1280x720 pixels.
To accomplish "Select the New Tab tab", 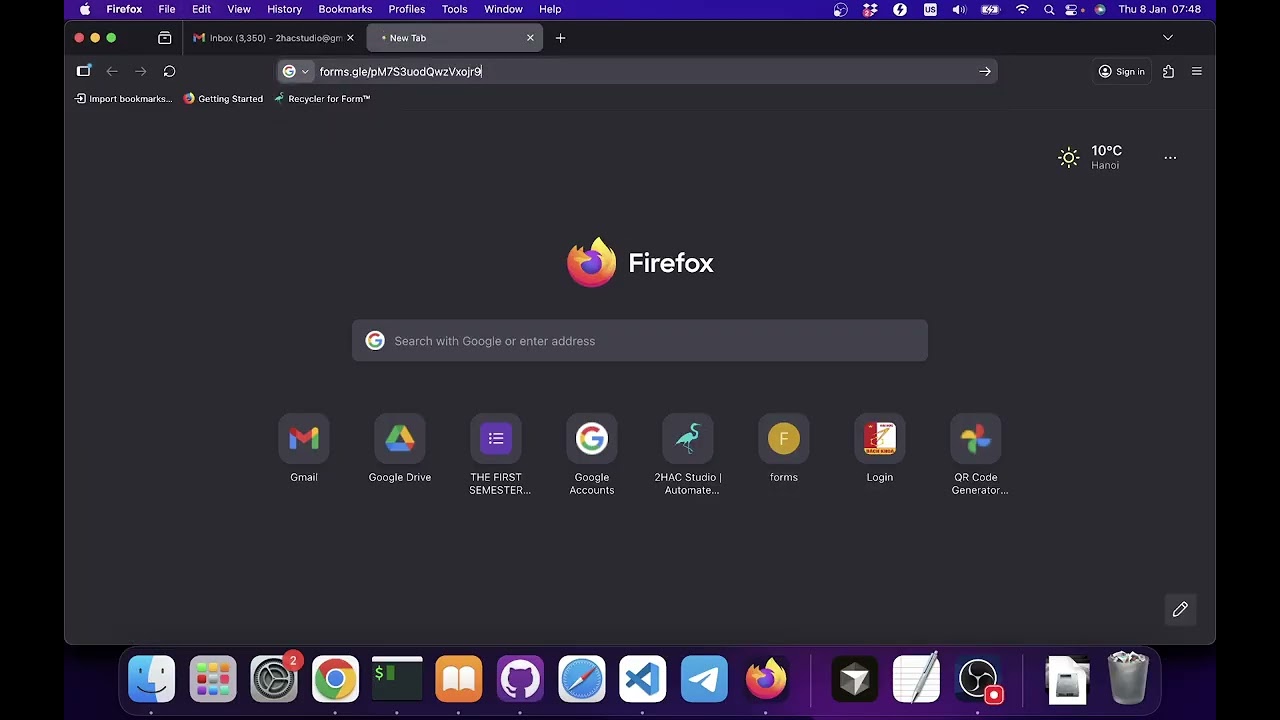I will coord(453,38).
